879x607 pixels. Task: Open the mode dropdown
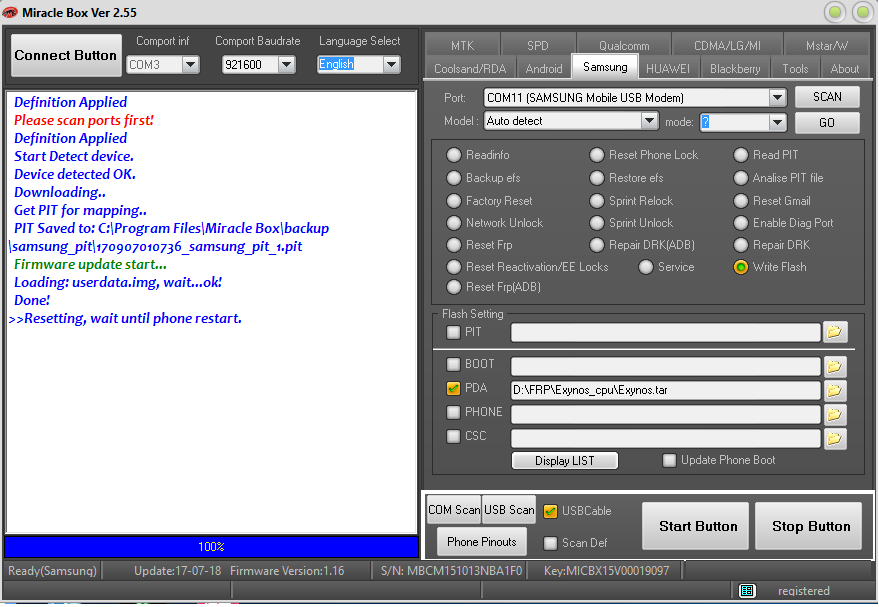point(777,122)
